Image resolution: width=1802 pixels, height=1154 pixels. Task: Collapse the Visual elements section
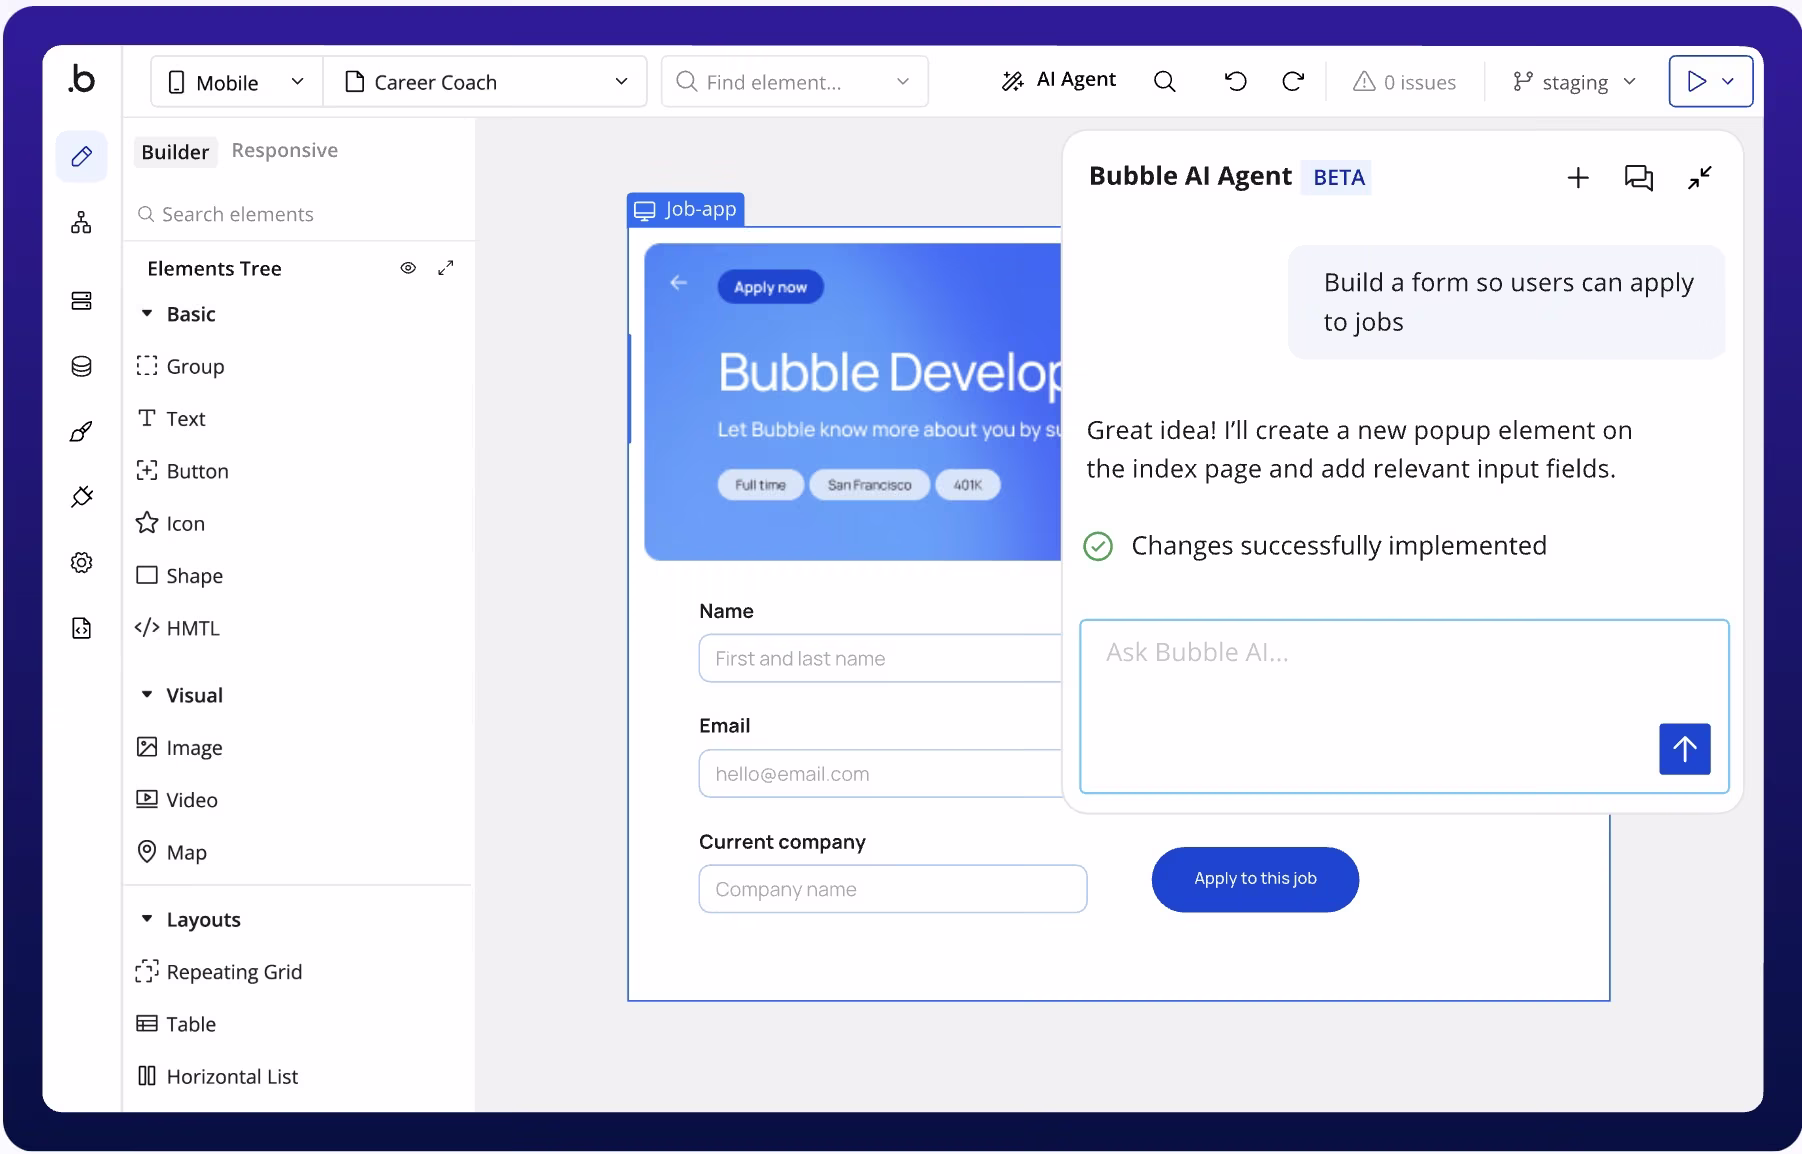coord(147,694)
